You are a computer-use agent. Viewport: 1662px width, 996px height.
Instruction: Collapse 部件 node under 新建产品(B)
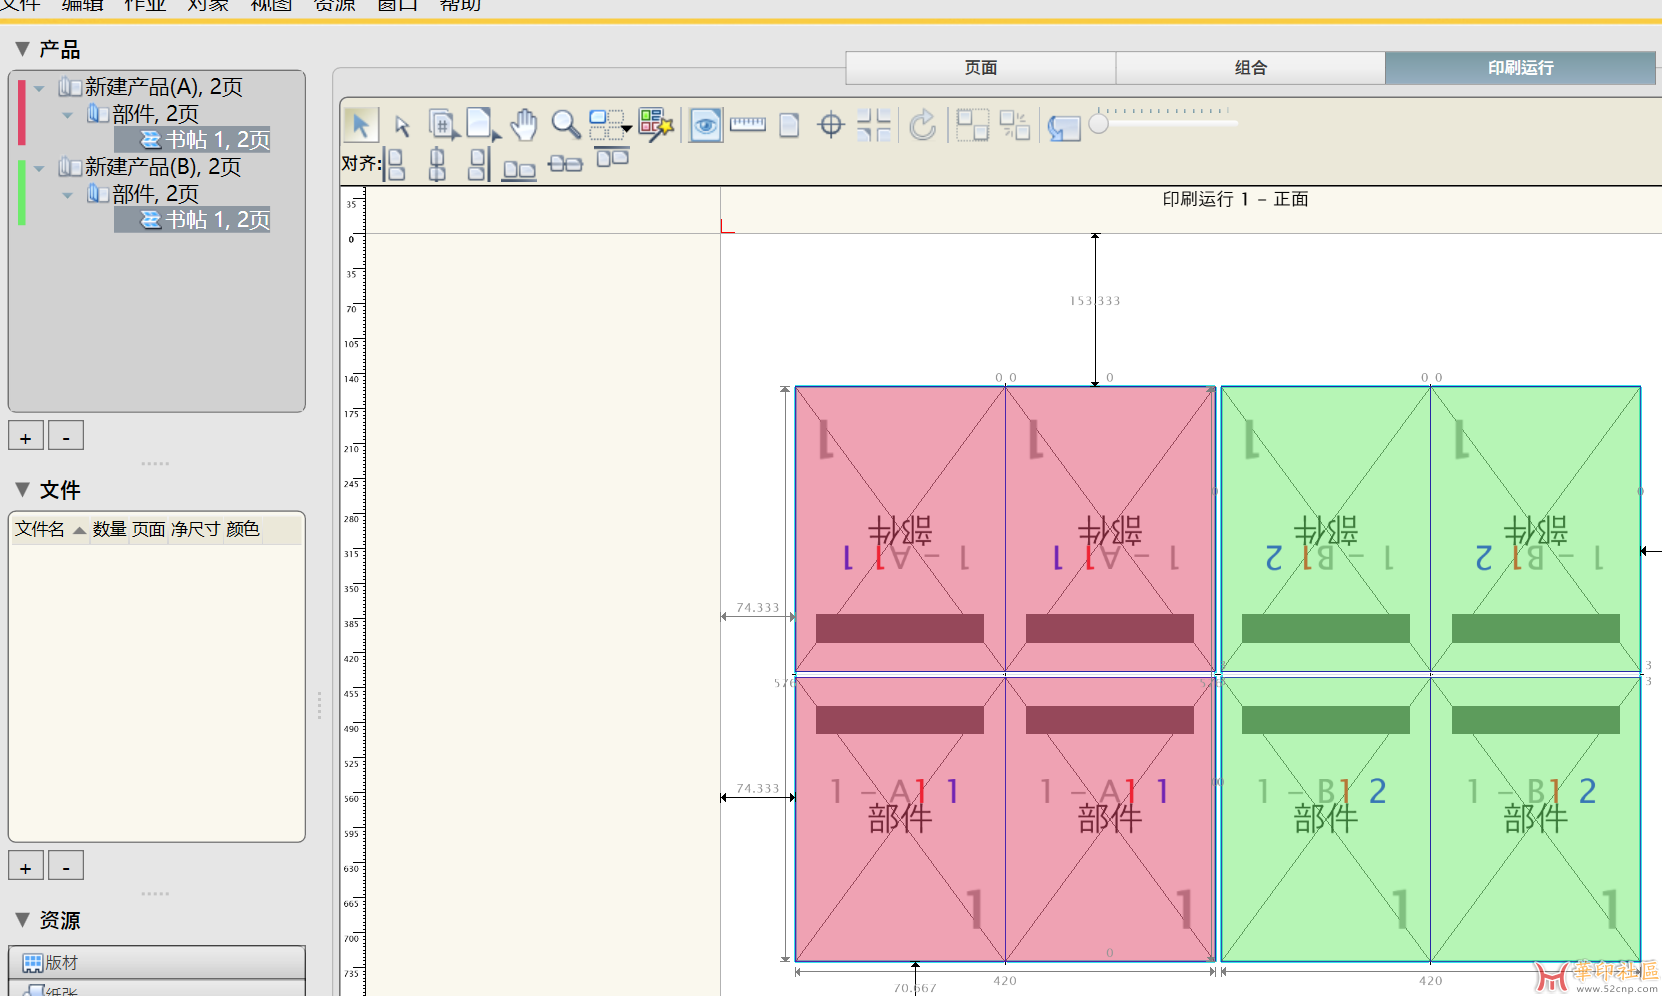pos(67,195)
